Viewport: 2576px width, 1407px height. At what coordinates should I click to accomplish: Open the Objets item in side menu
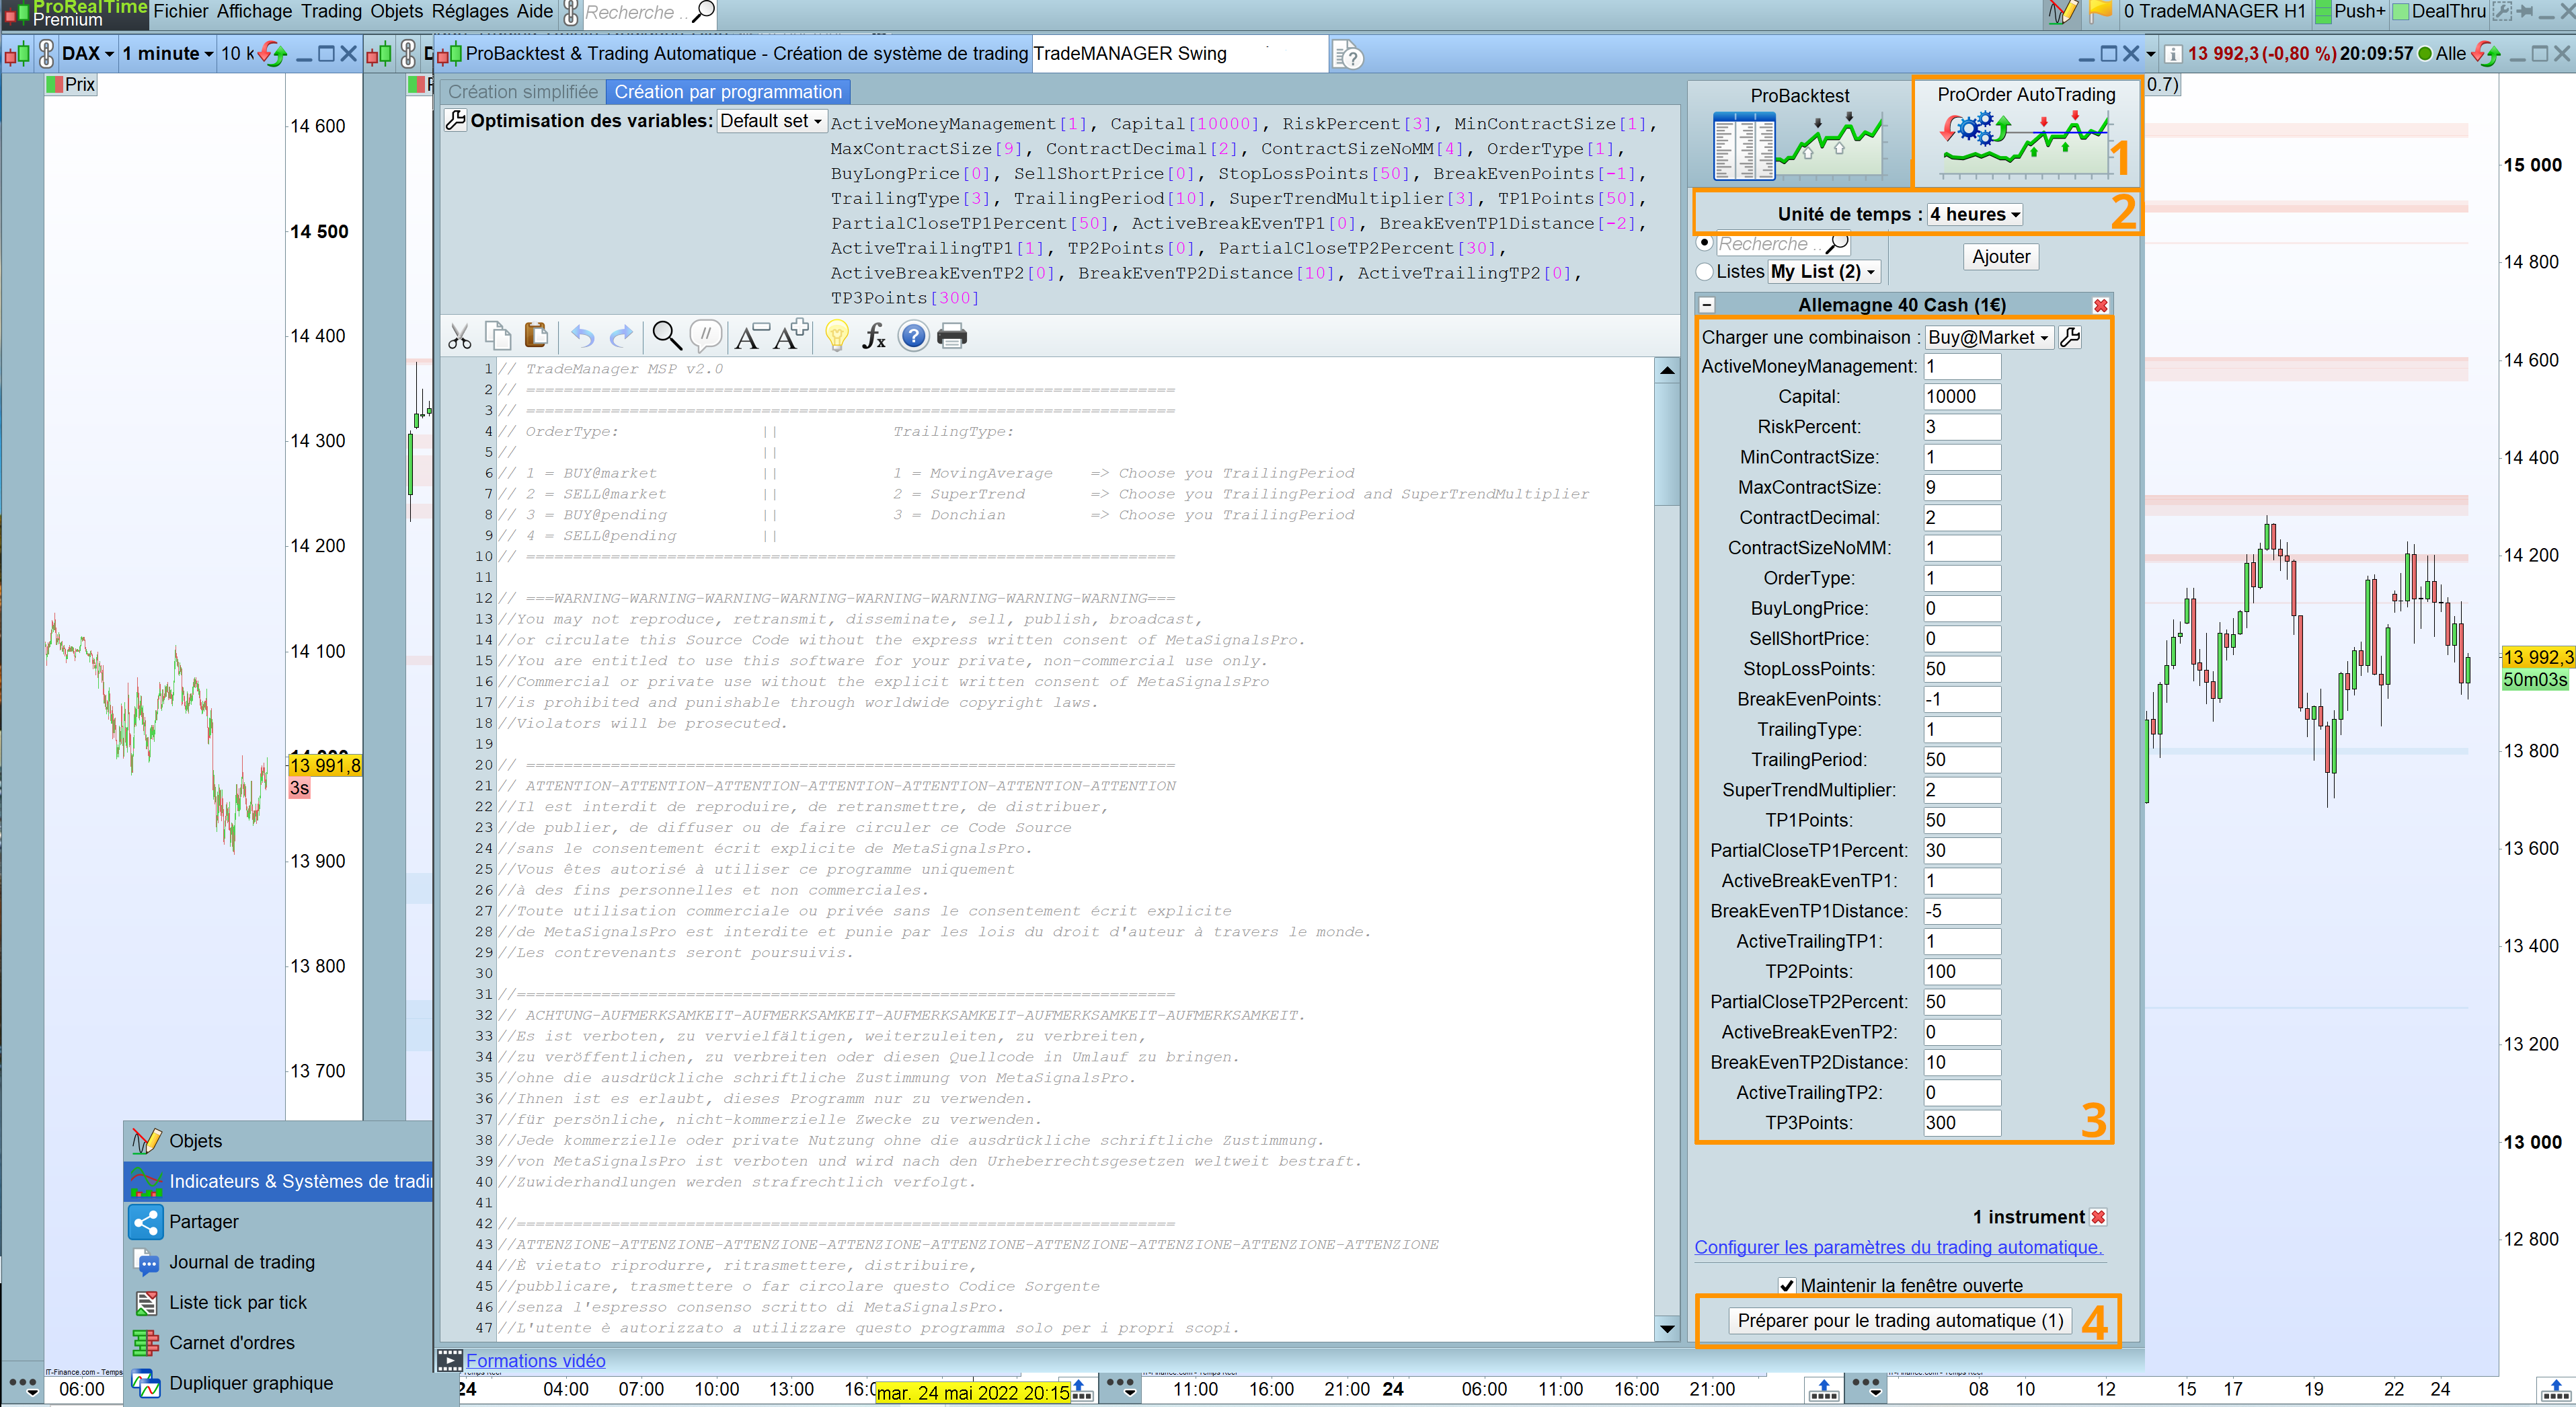(x=278, y=1141)
